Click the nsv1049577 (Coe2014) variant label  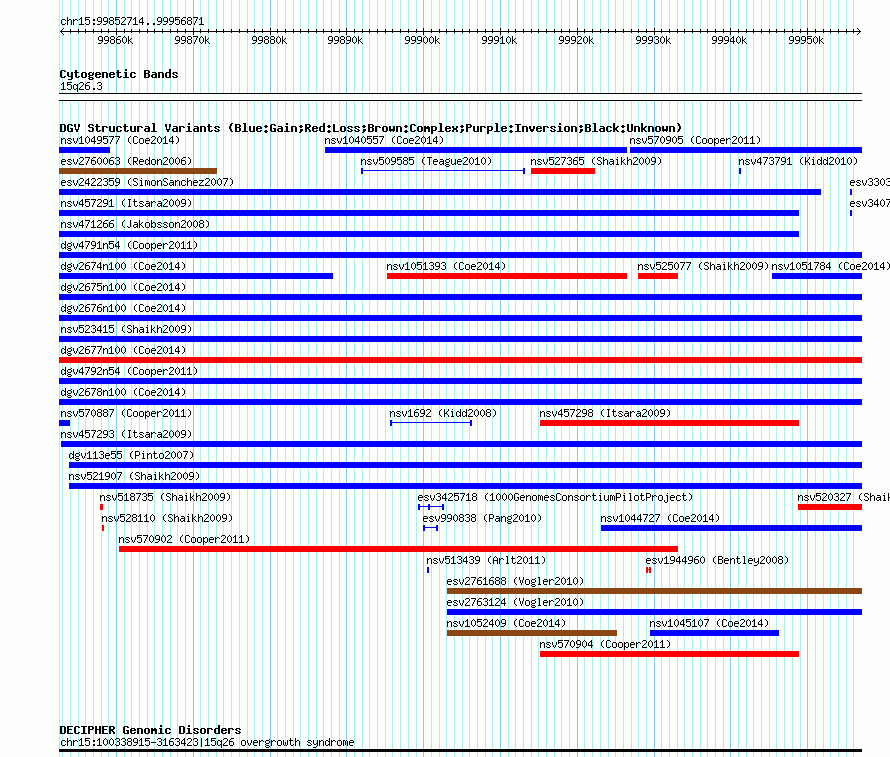[120, 140]
